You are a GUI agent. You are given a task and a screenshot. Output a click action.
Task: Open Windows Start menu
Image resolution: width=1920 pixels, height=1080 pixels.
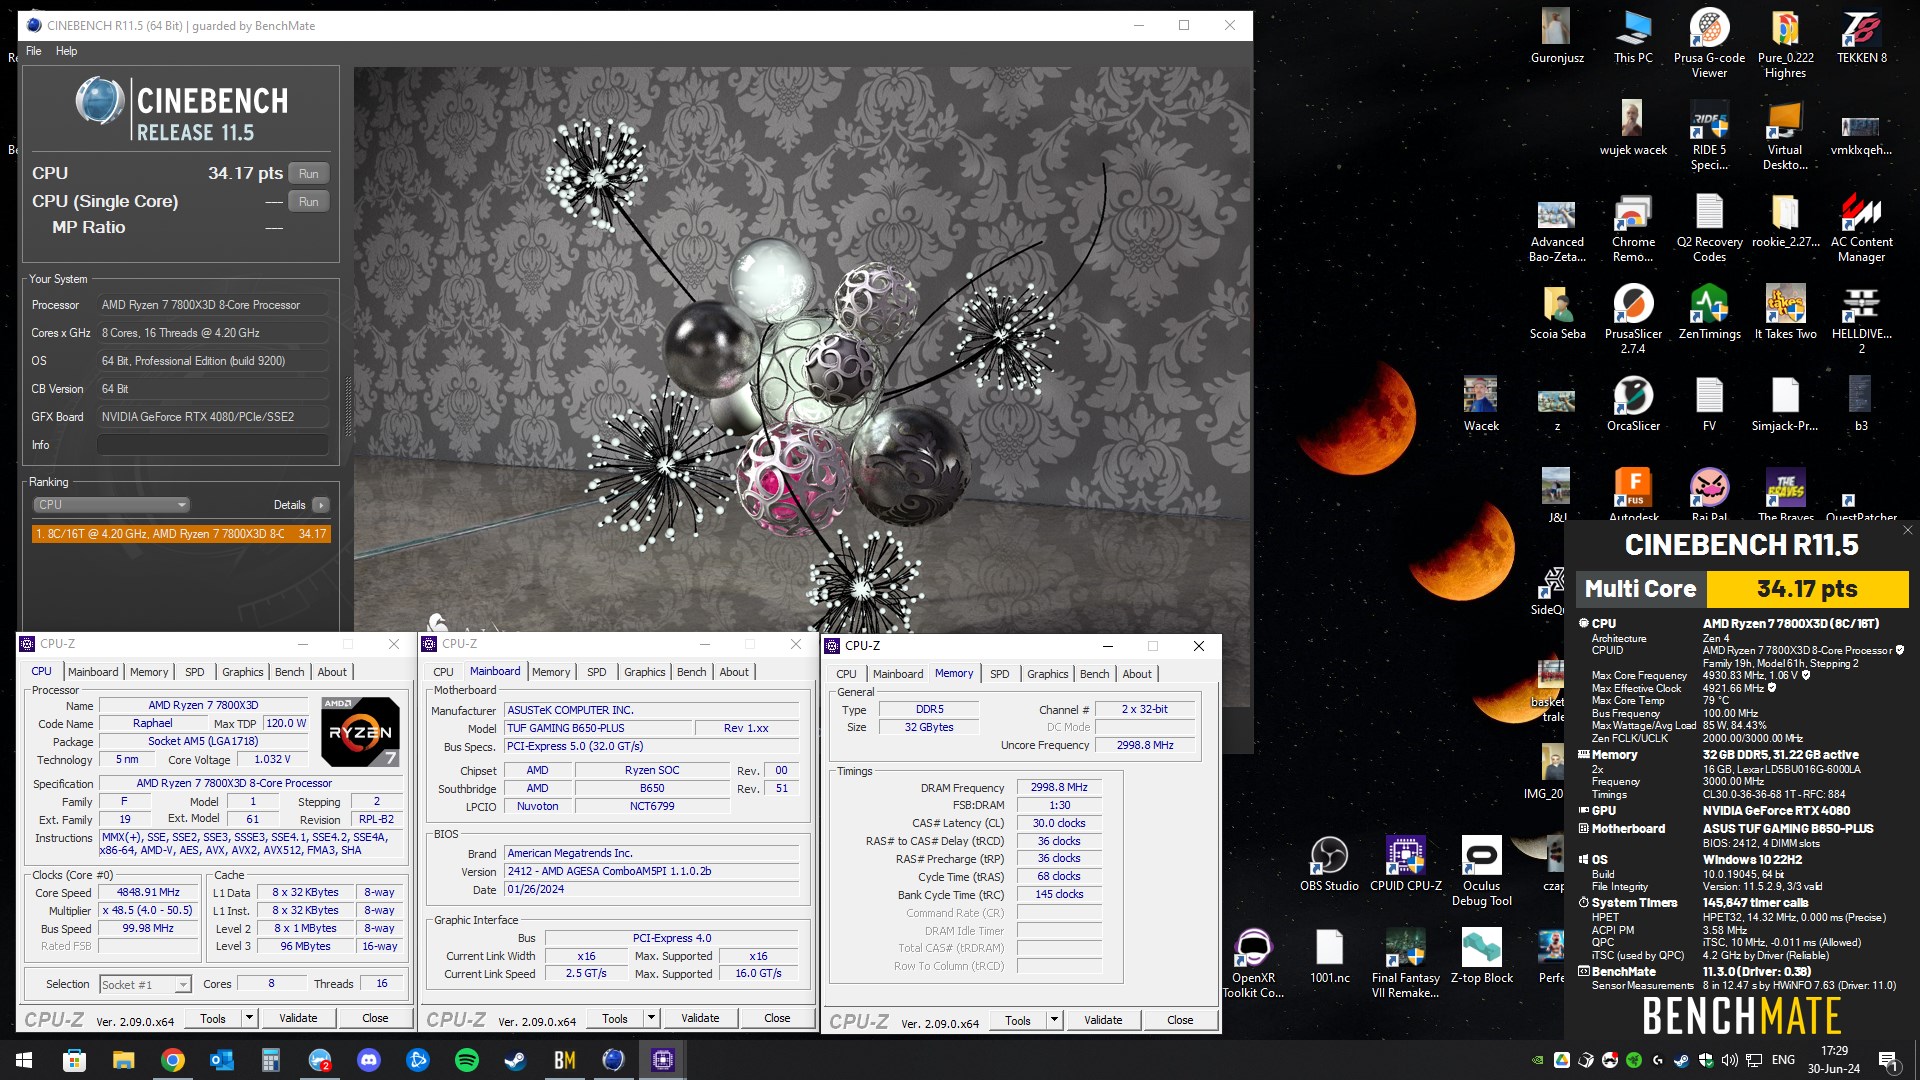[24, 1060]
